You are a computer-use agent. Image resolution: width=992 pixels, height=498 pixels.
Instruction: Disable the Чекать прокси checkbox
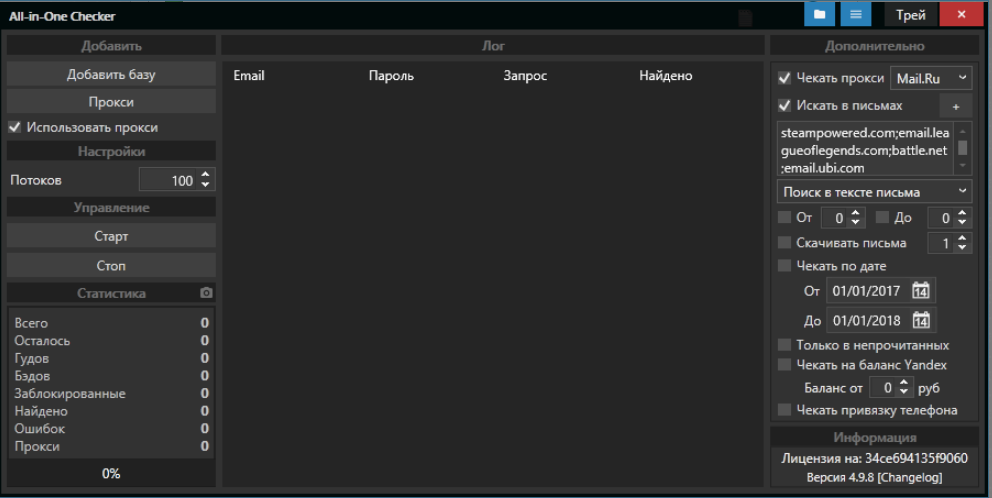point(785,78)
